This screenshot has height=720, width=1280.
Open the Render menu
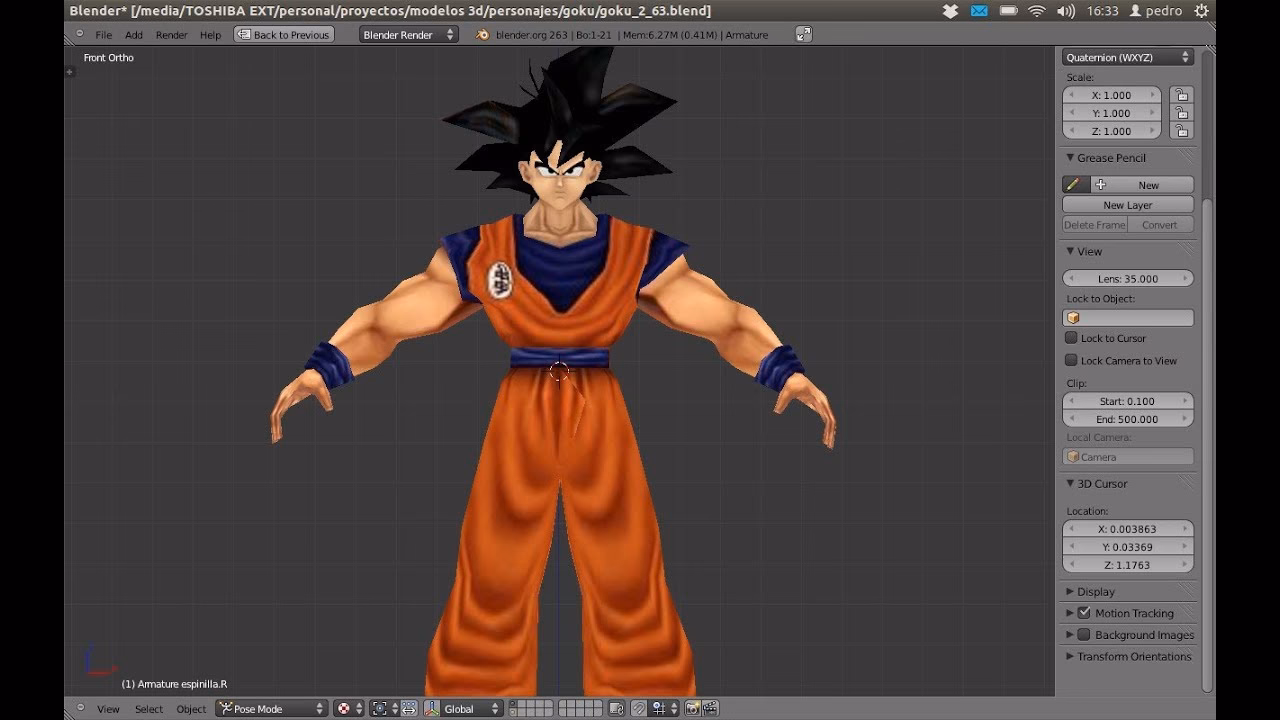point(171,35)
